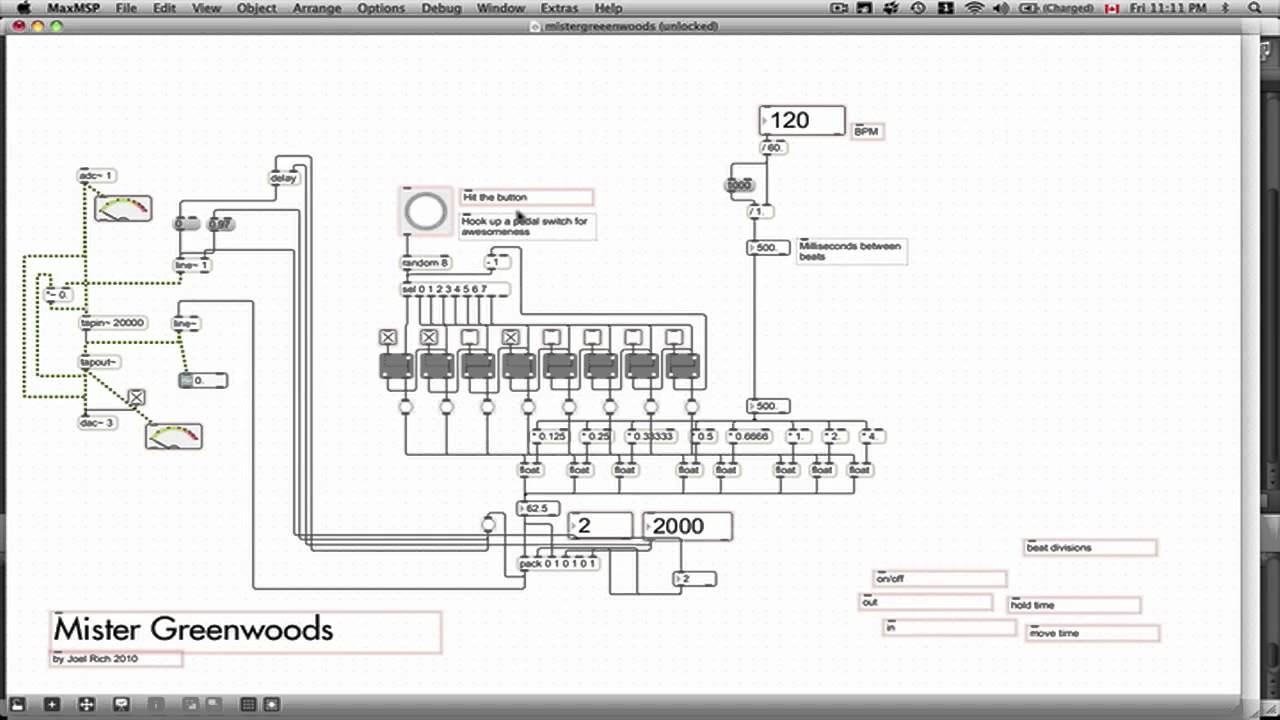Open the Object menu

257,8
